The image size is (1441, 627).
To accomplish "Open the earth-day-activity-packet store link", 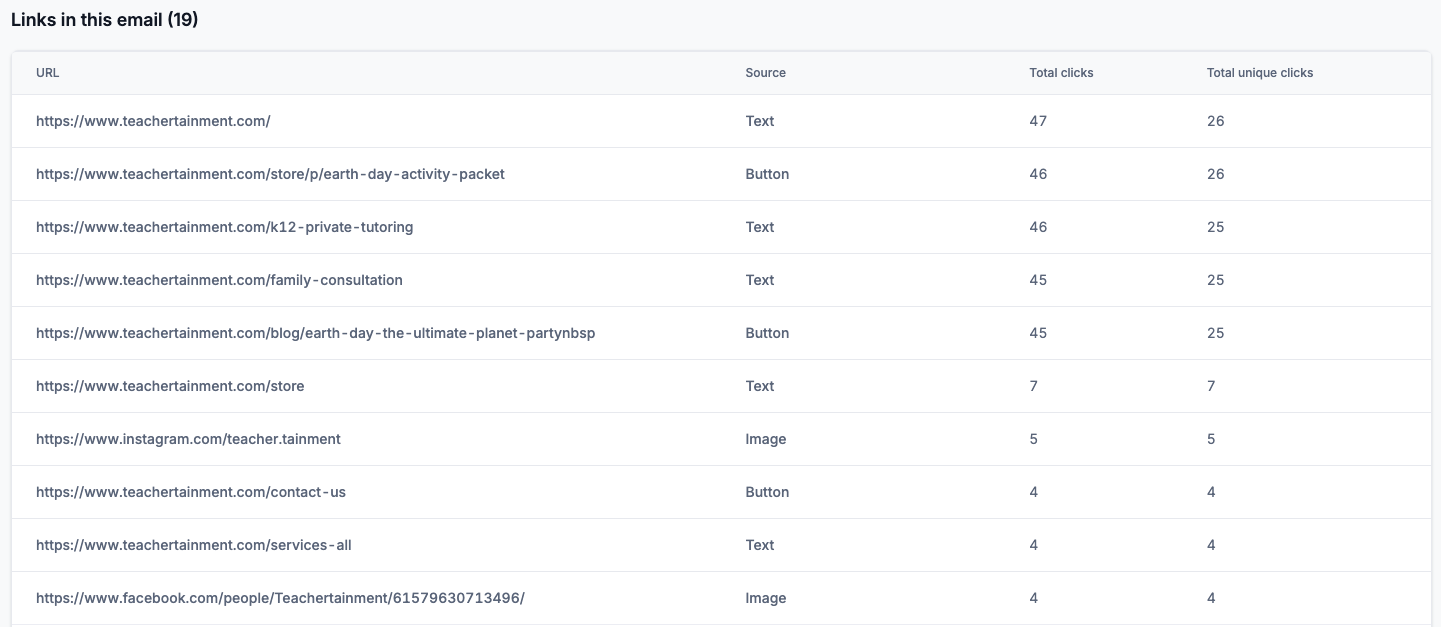I will (270, 174).
